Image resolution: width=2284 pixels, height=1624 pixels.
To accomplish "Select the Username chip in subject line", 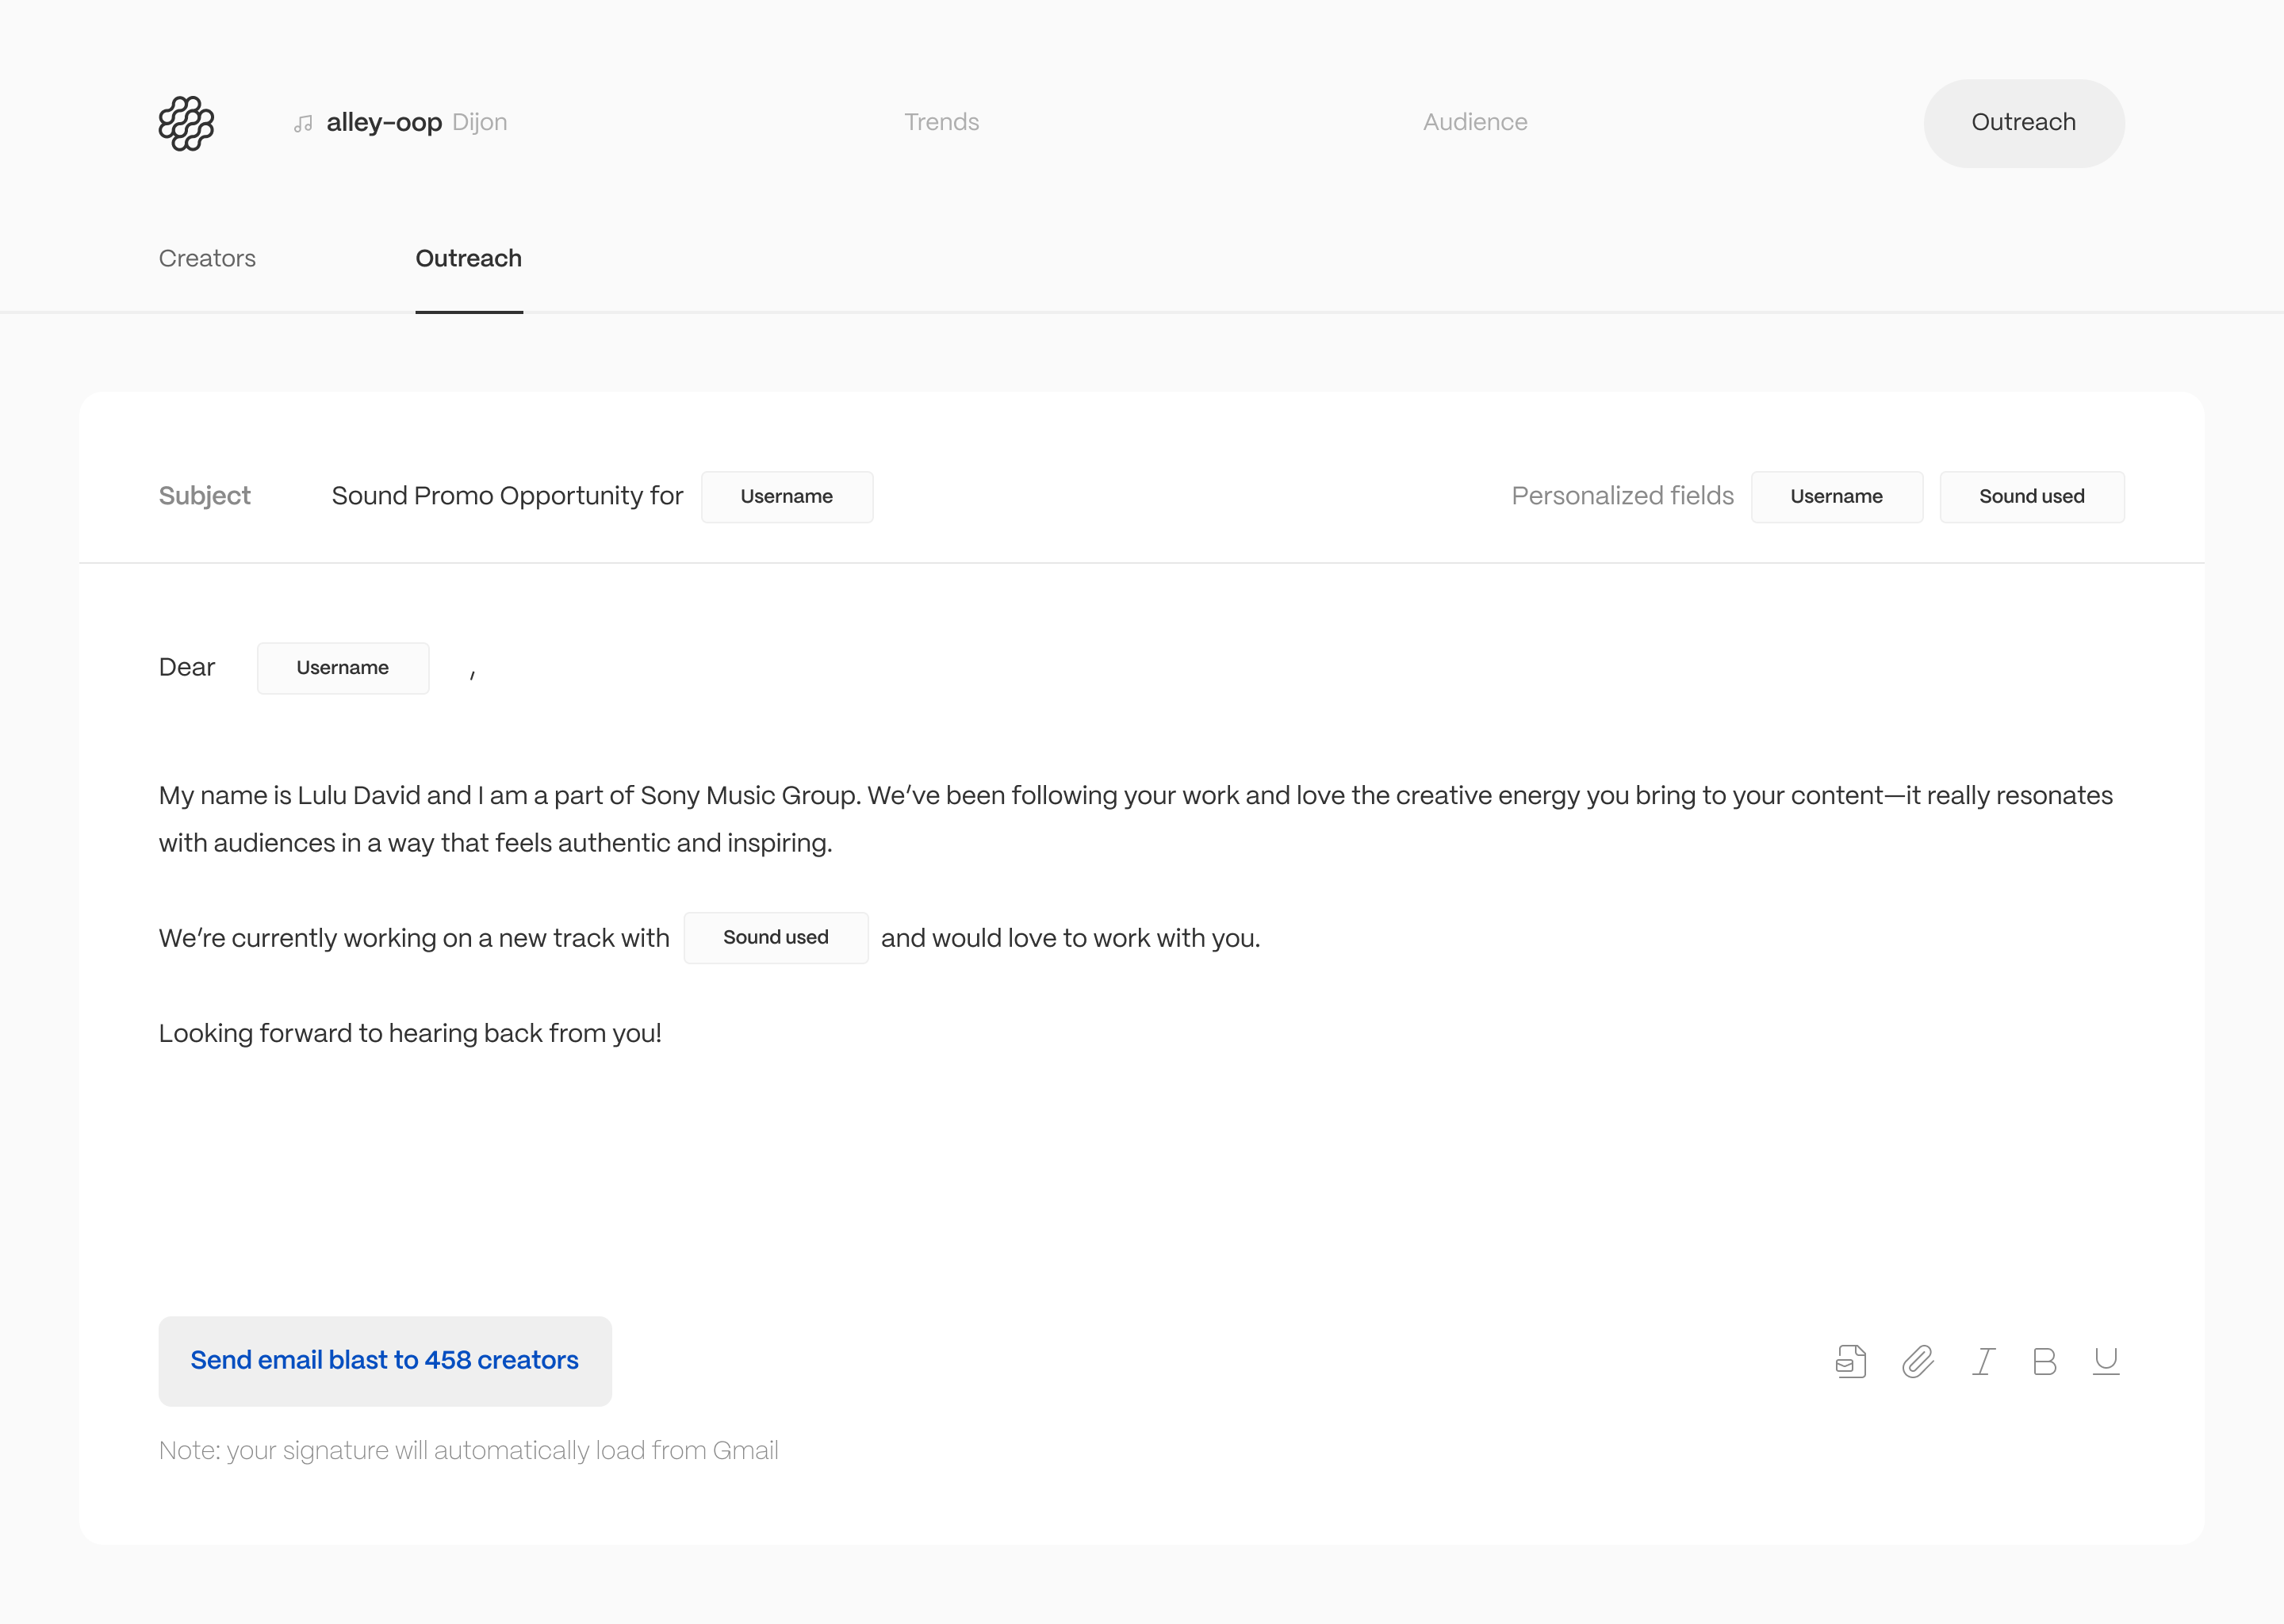I will (786, 496).
